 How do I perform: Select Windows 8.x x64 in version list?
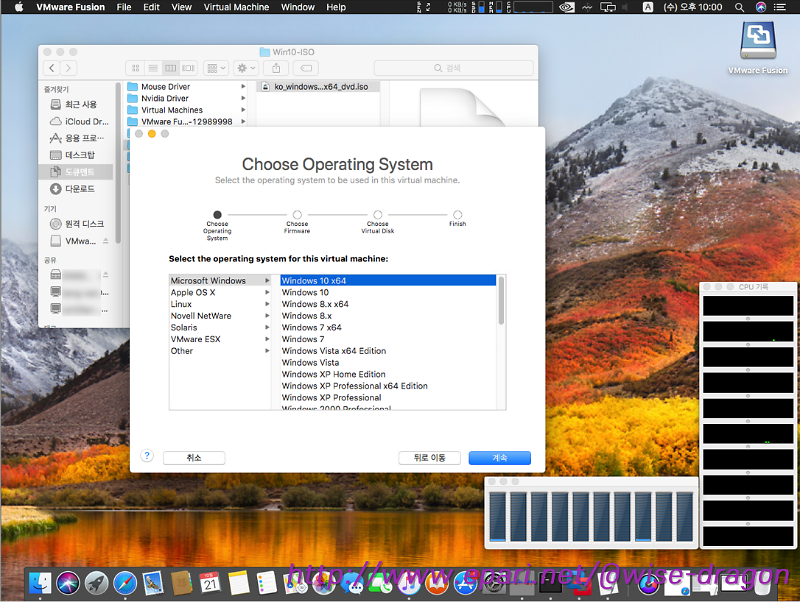click(x=388, y=304)
